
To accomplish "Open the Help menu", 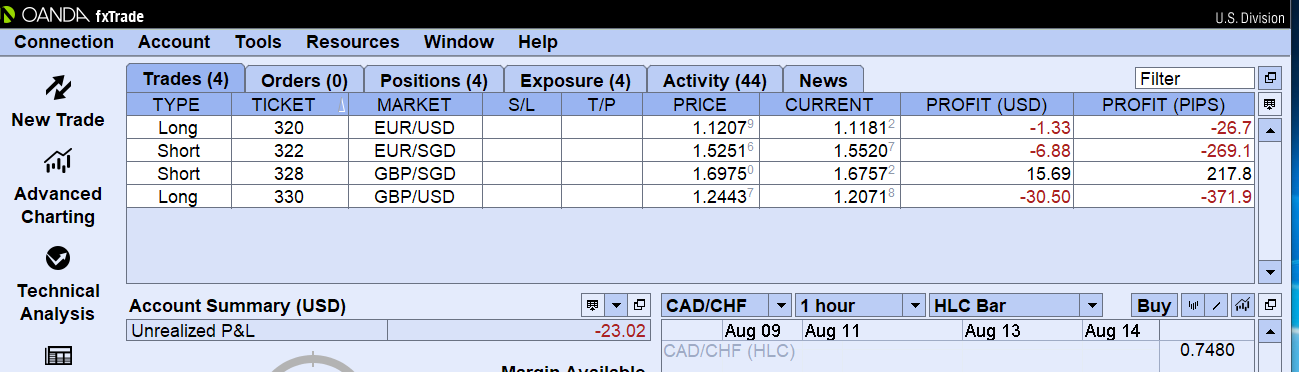I will 538,42.
